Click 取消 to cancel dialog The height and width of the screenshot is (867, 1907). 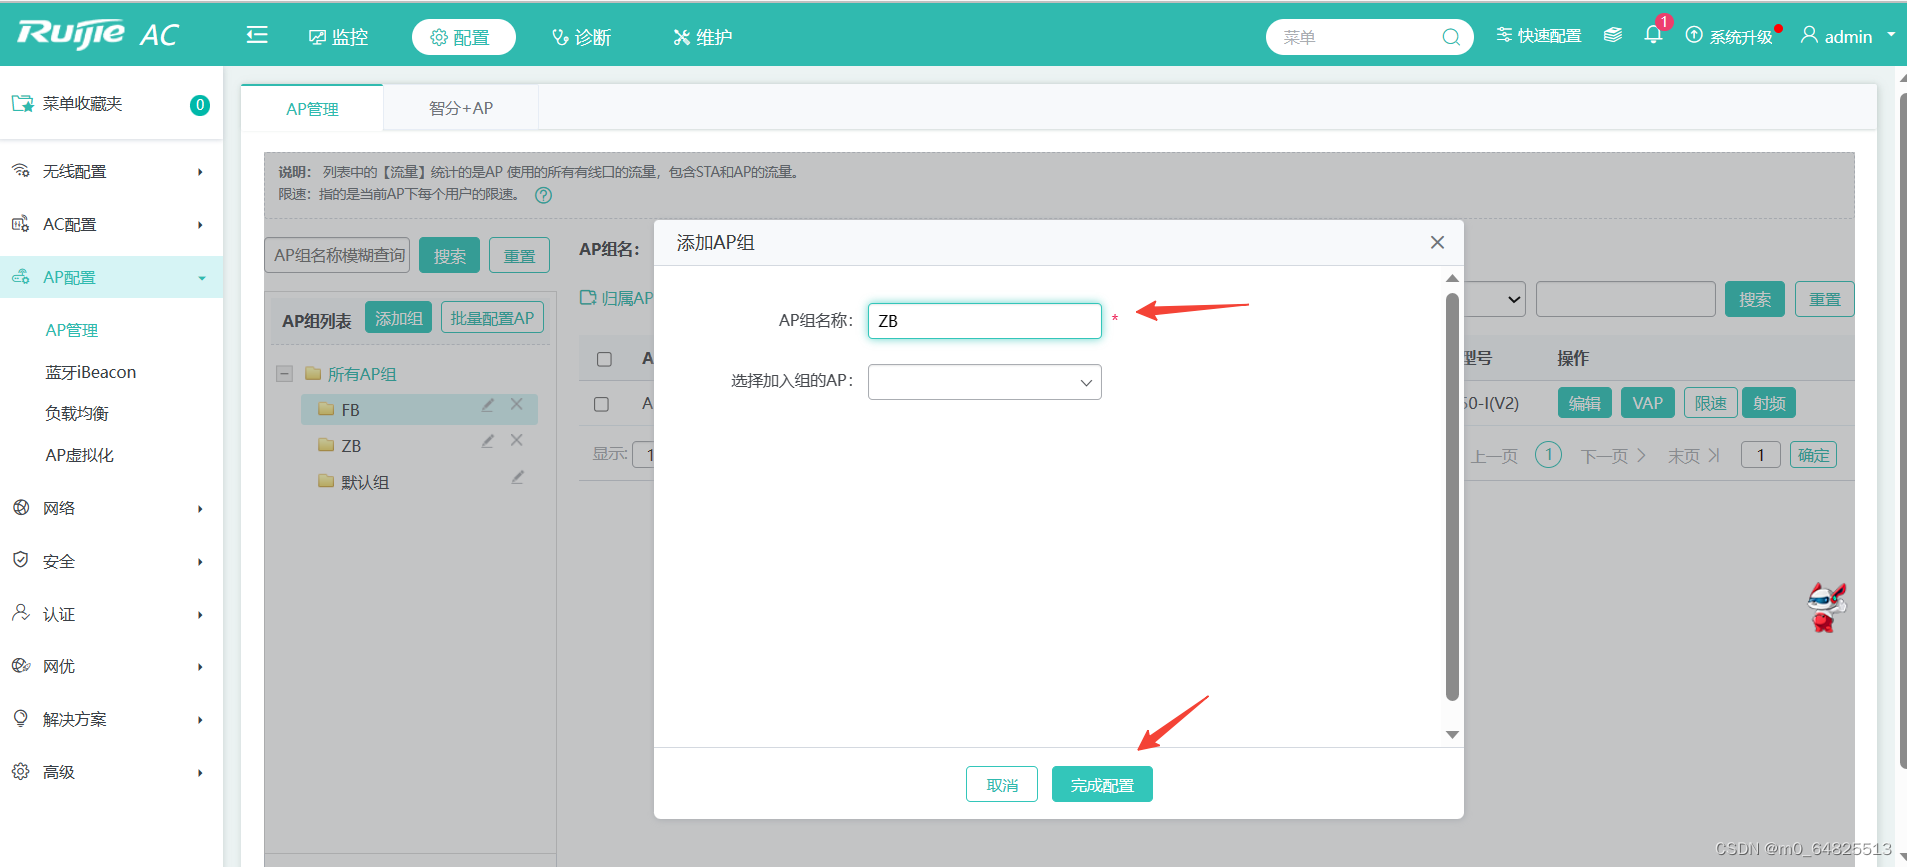1002,784
